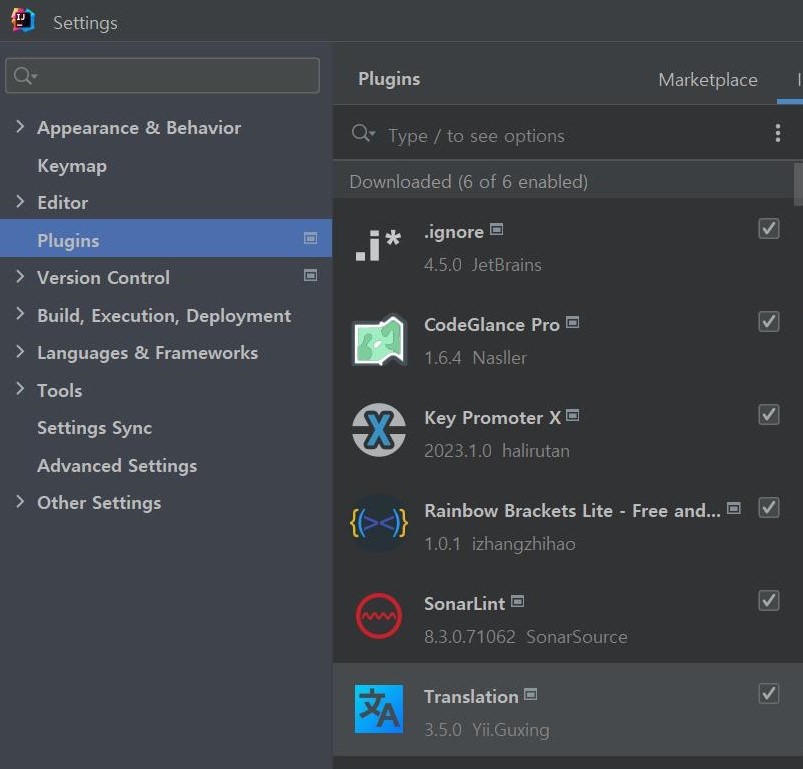Click small marker icon next to Translation
This screenshot has width=803, height=769.
531,694
